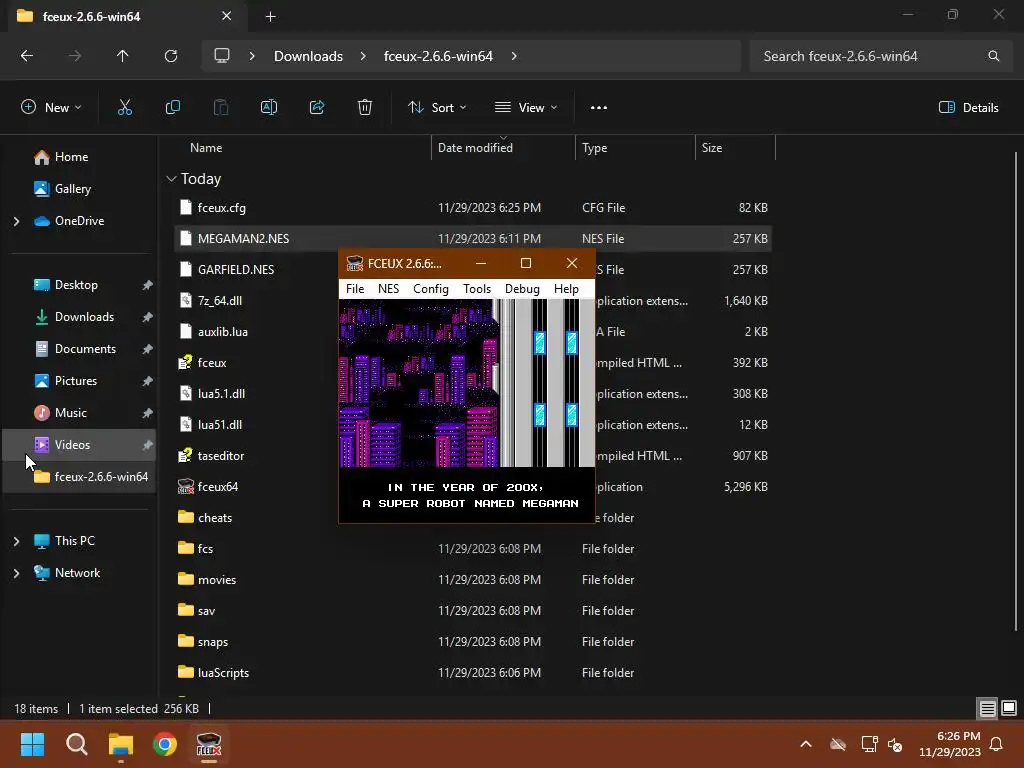The width and height of the screenshot is (1024, 768).
Task: Open the See more ellipsis menu
Action: click(599, 108)
